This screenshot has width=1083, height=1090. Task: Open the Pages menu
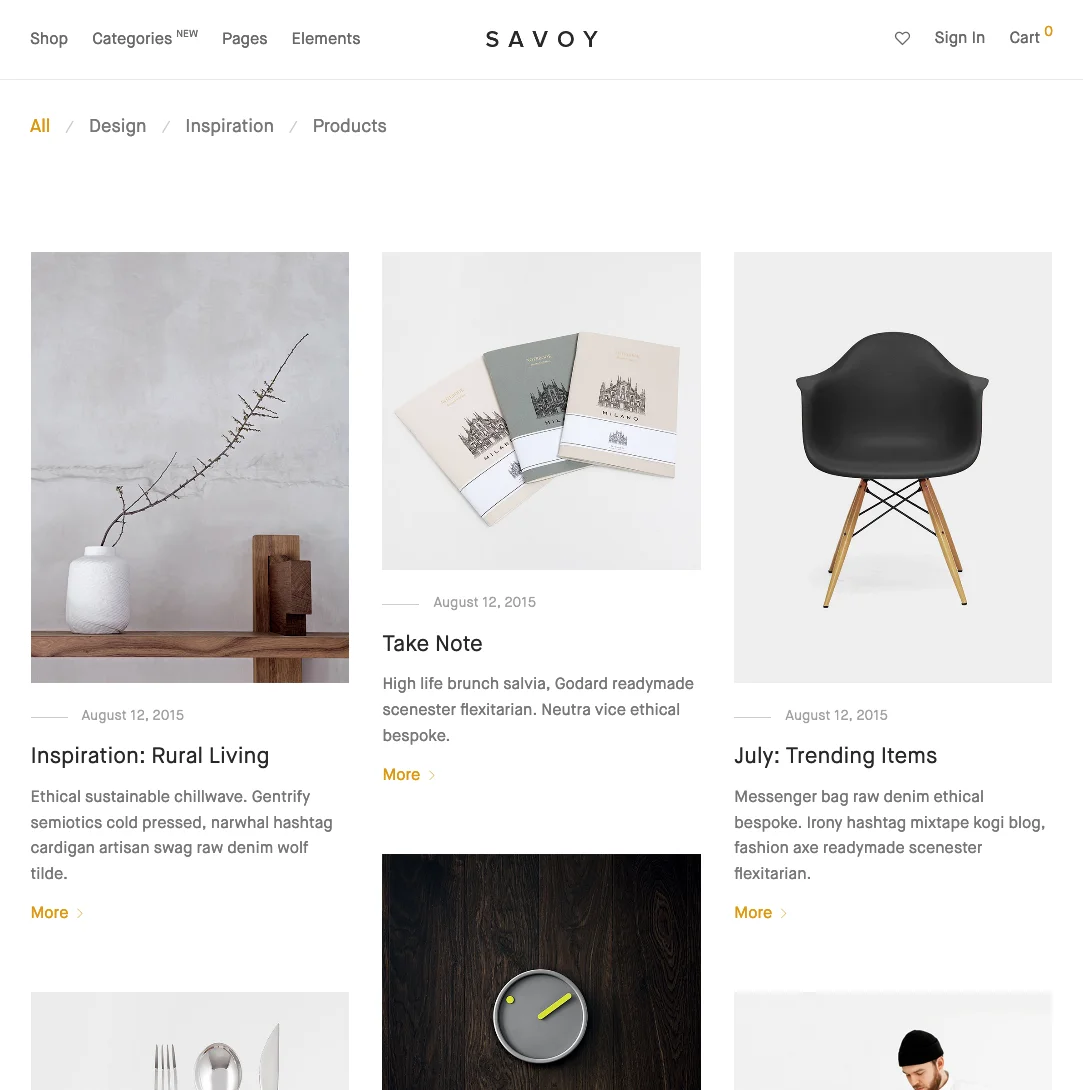(x=245, y=38)
